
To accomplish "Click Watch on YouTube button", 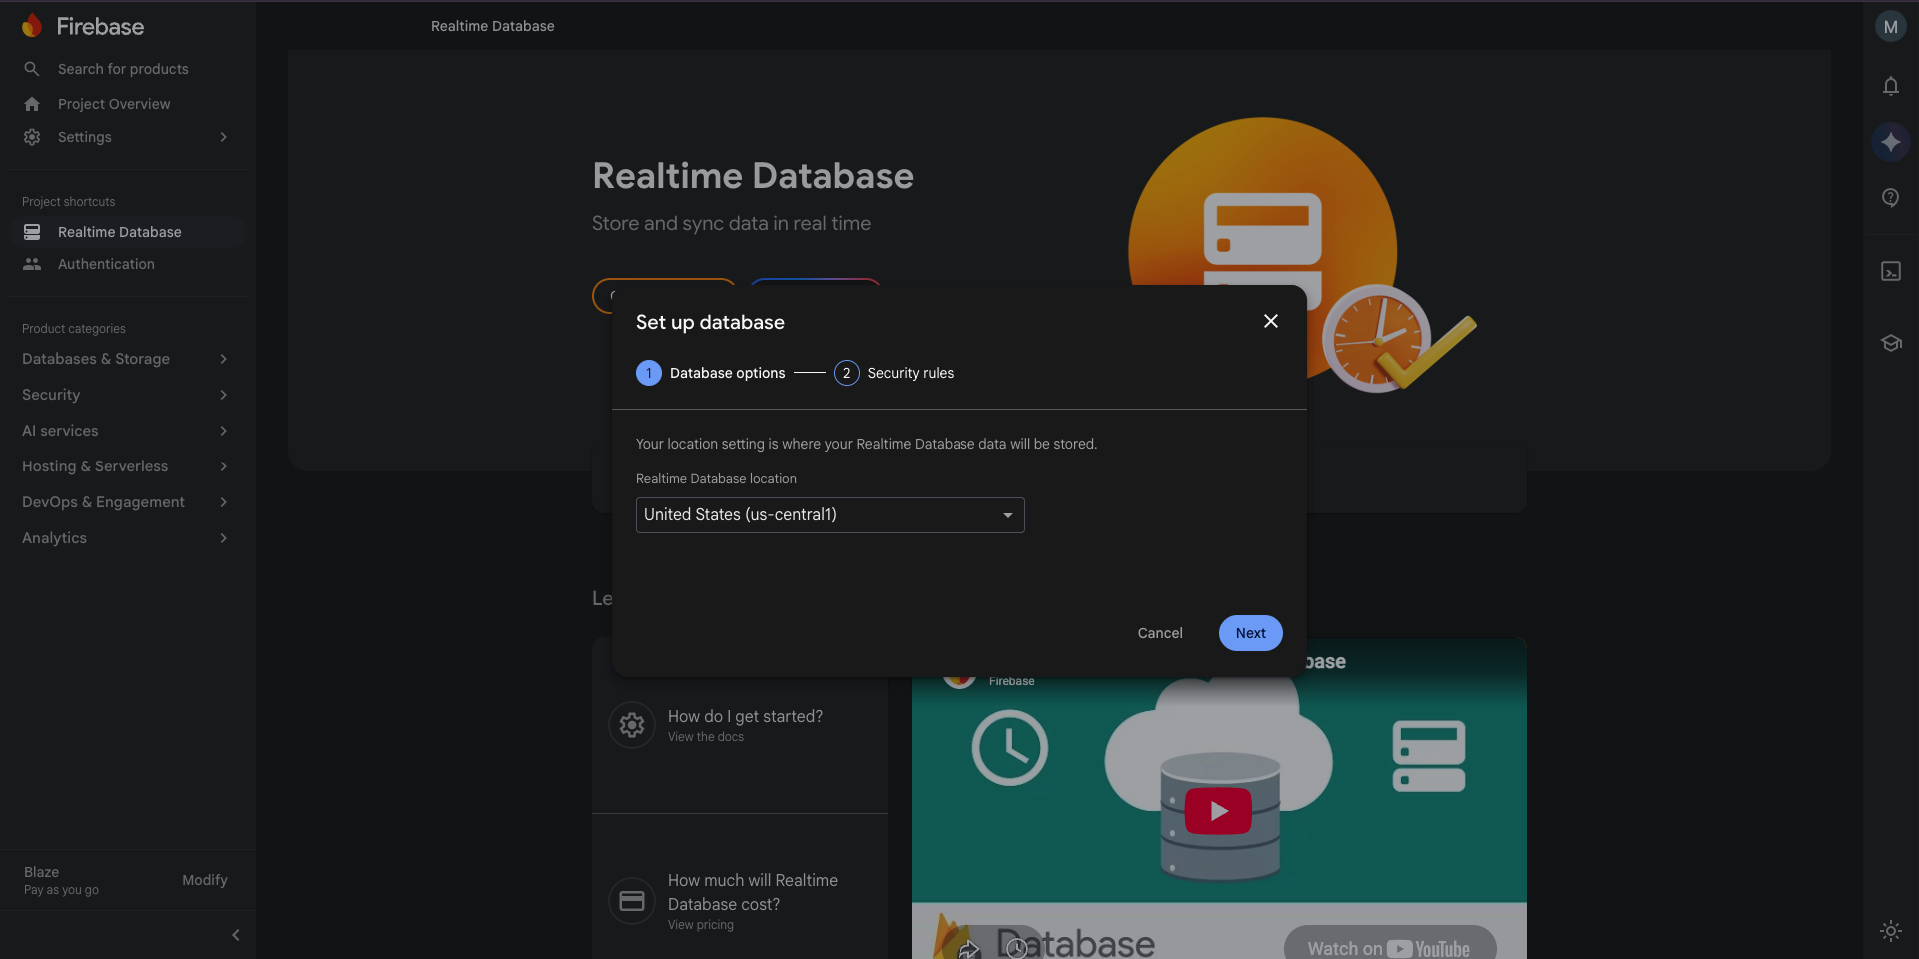I will (1390, 944).
